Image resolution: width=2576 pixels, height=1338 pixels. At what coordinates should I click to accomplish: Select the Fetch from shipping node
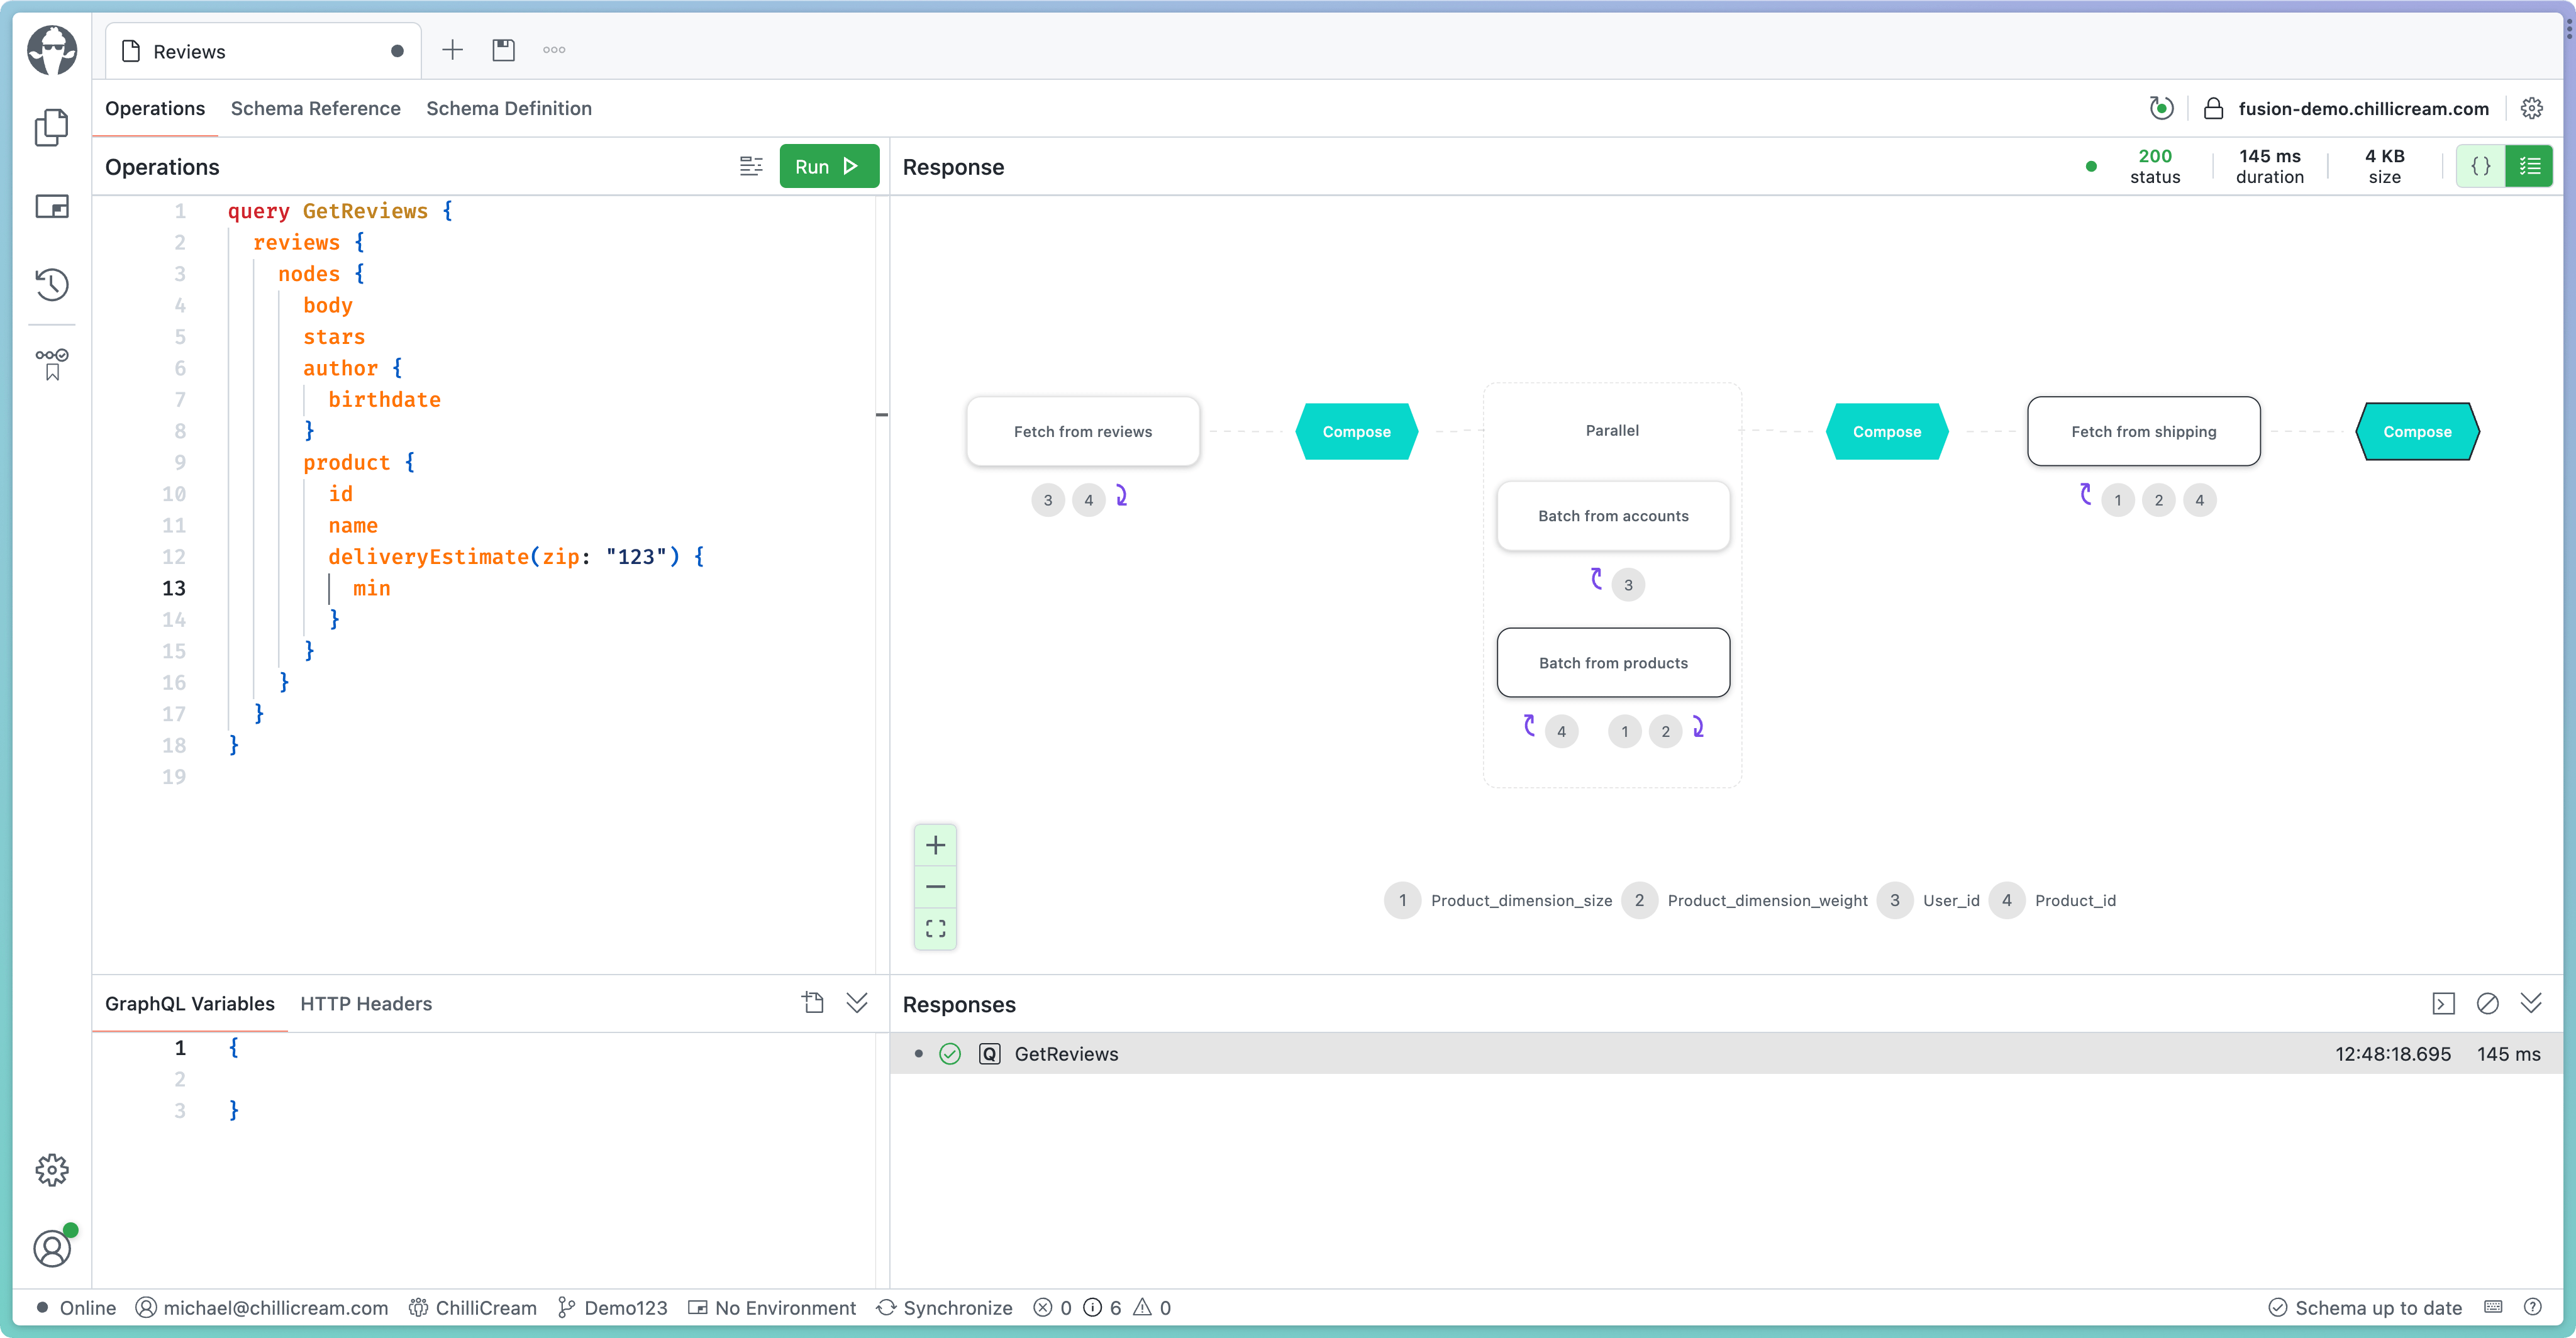click(2143, 431)
